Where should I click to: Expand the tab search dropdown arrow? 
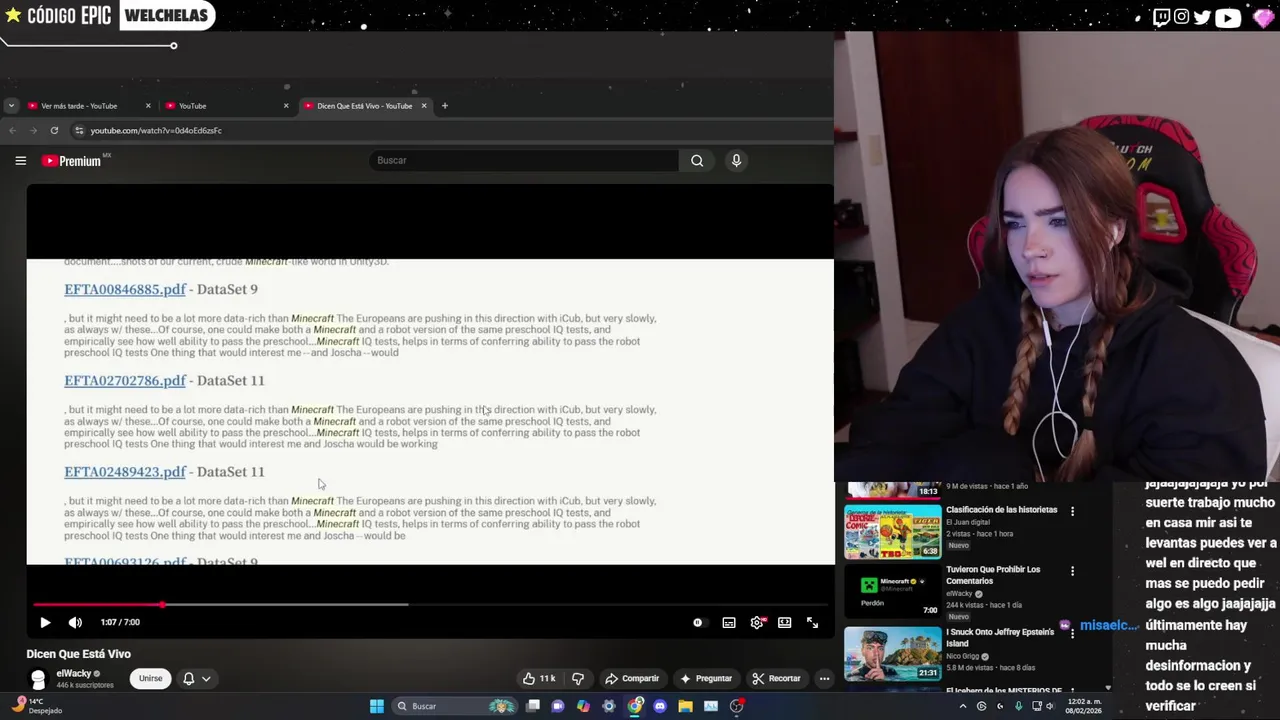point(10,106)
